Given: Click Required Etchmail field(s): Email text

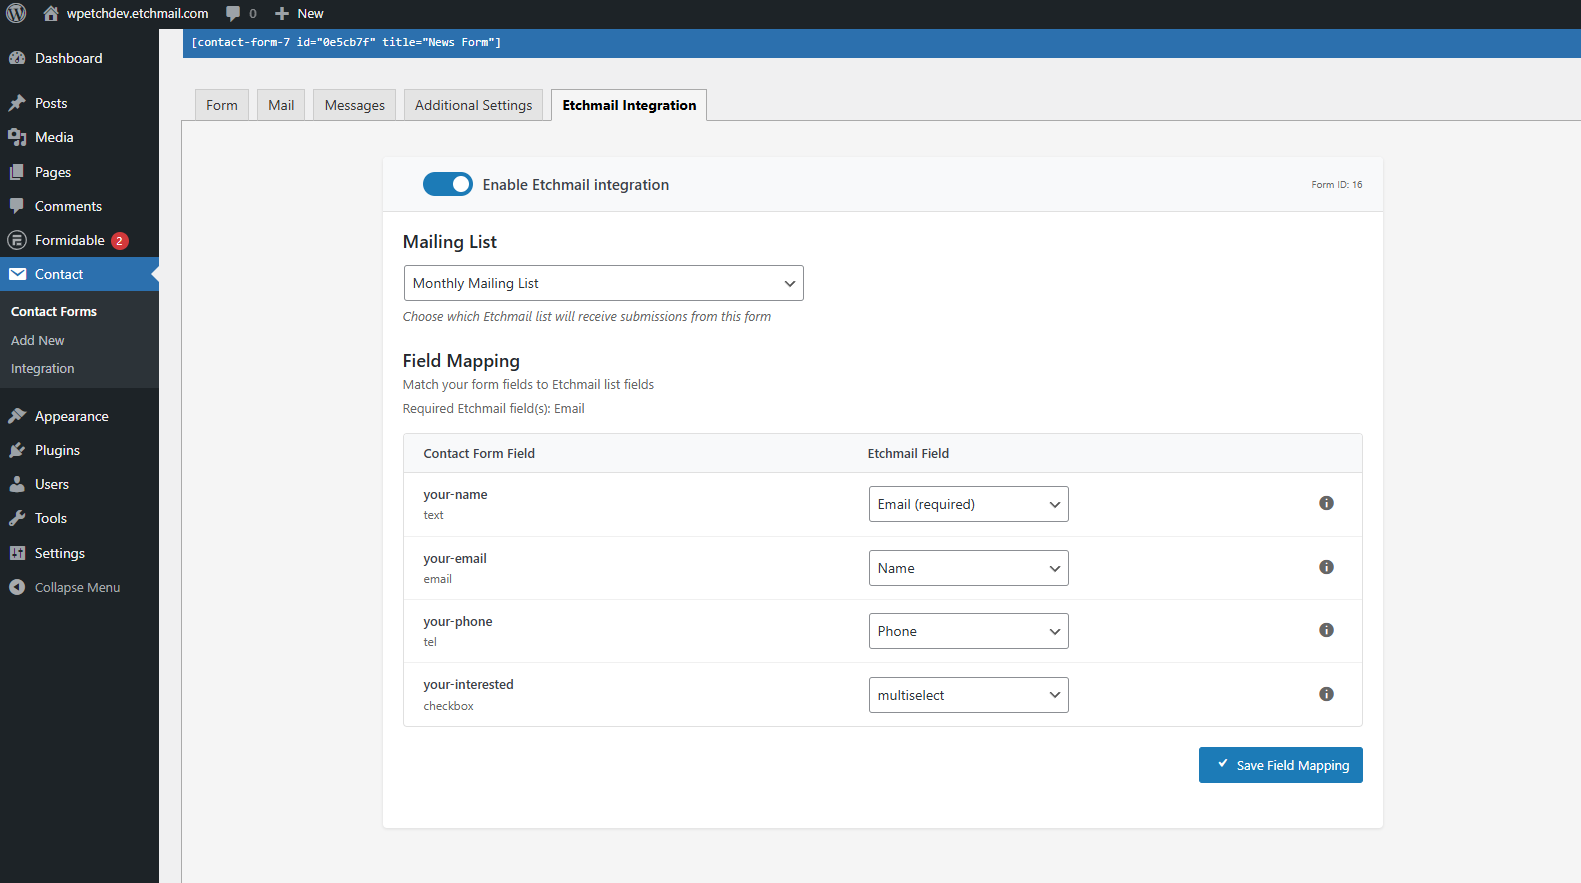Looking at the screenshot, I should tap(493, 408).
